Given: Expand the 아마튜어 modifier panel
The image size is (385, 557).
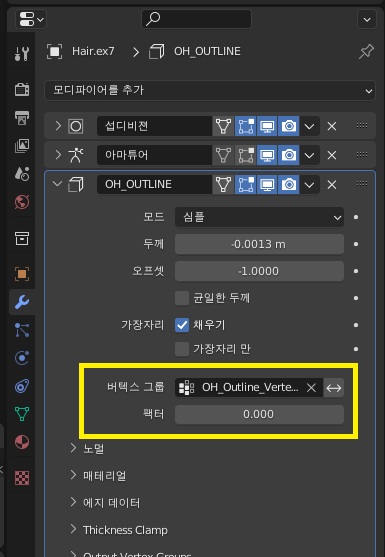Looking at the screenshot, I should click(x=58, y=155).
